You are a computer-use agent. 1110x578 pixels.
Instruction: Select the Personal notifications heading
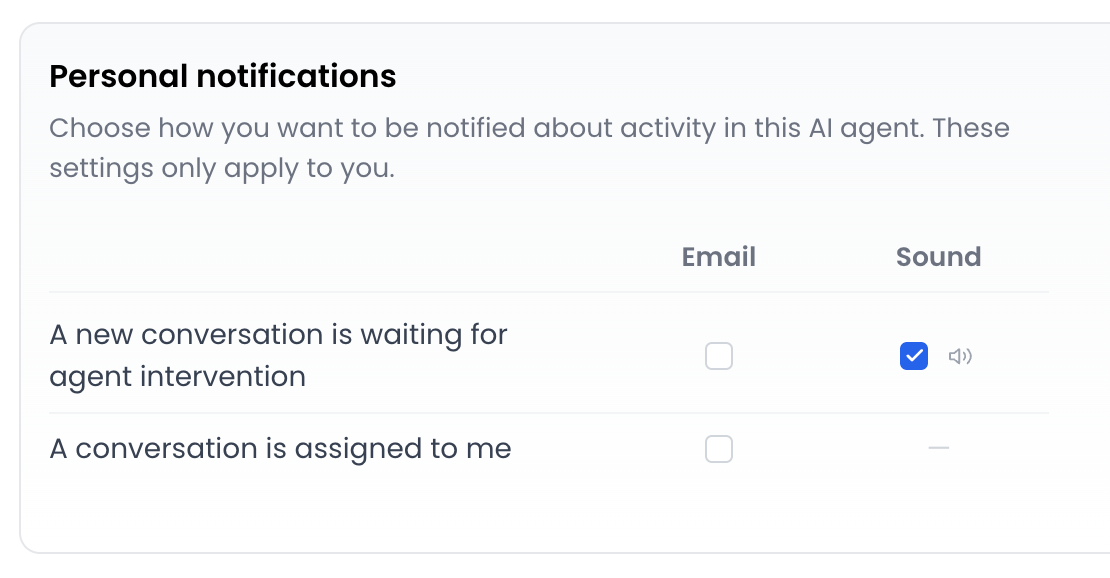(x=222, y=76)
